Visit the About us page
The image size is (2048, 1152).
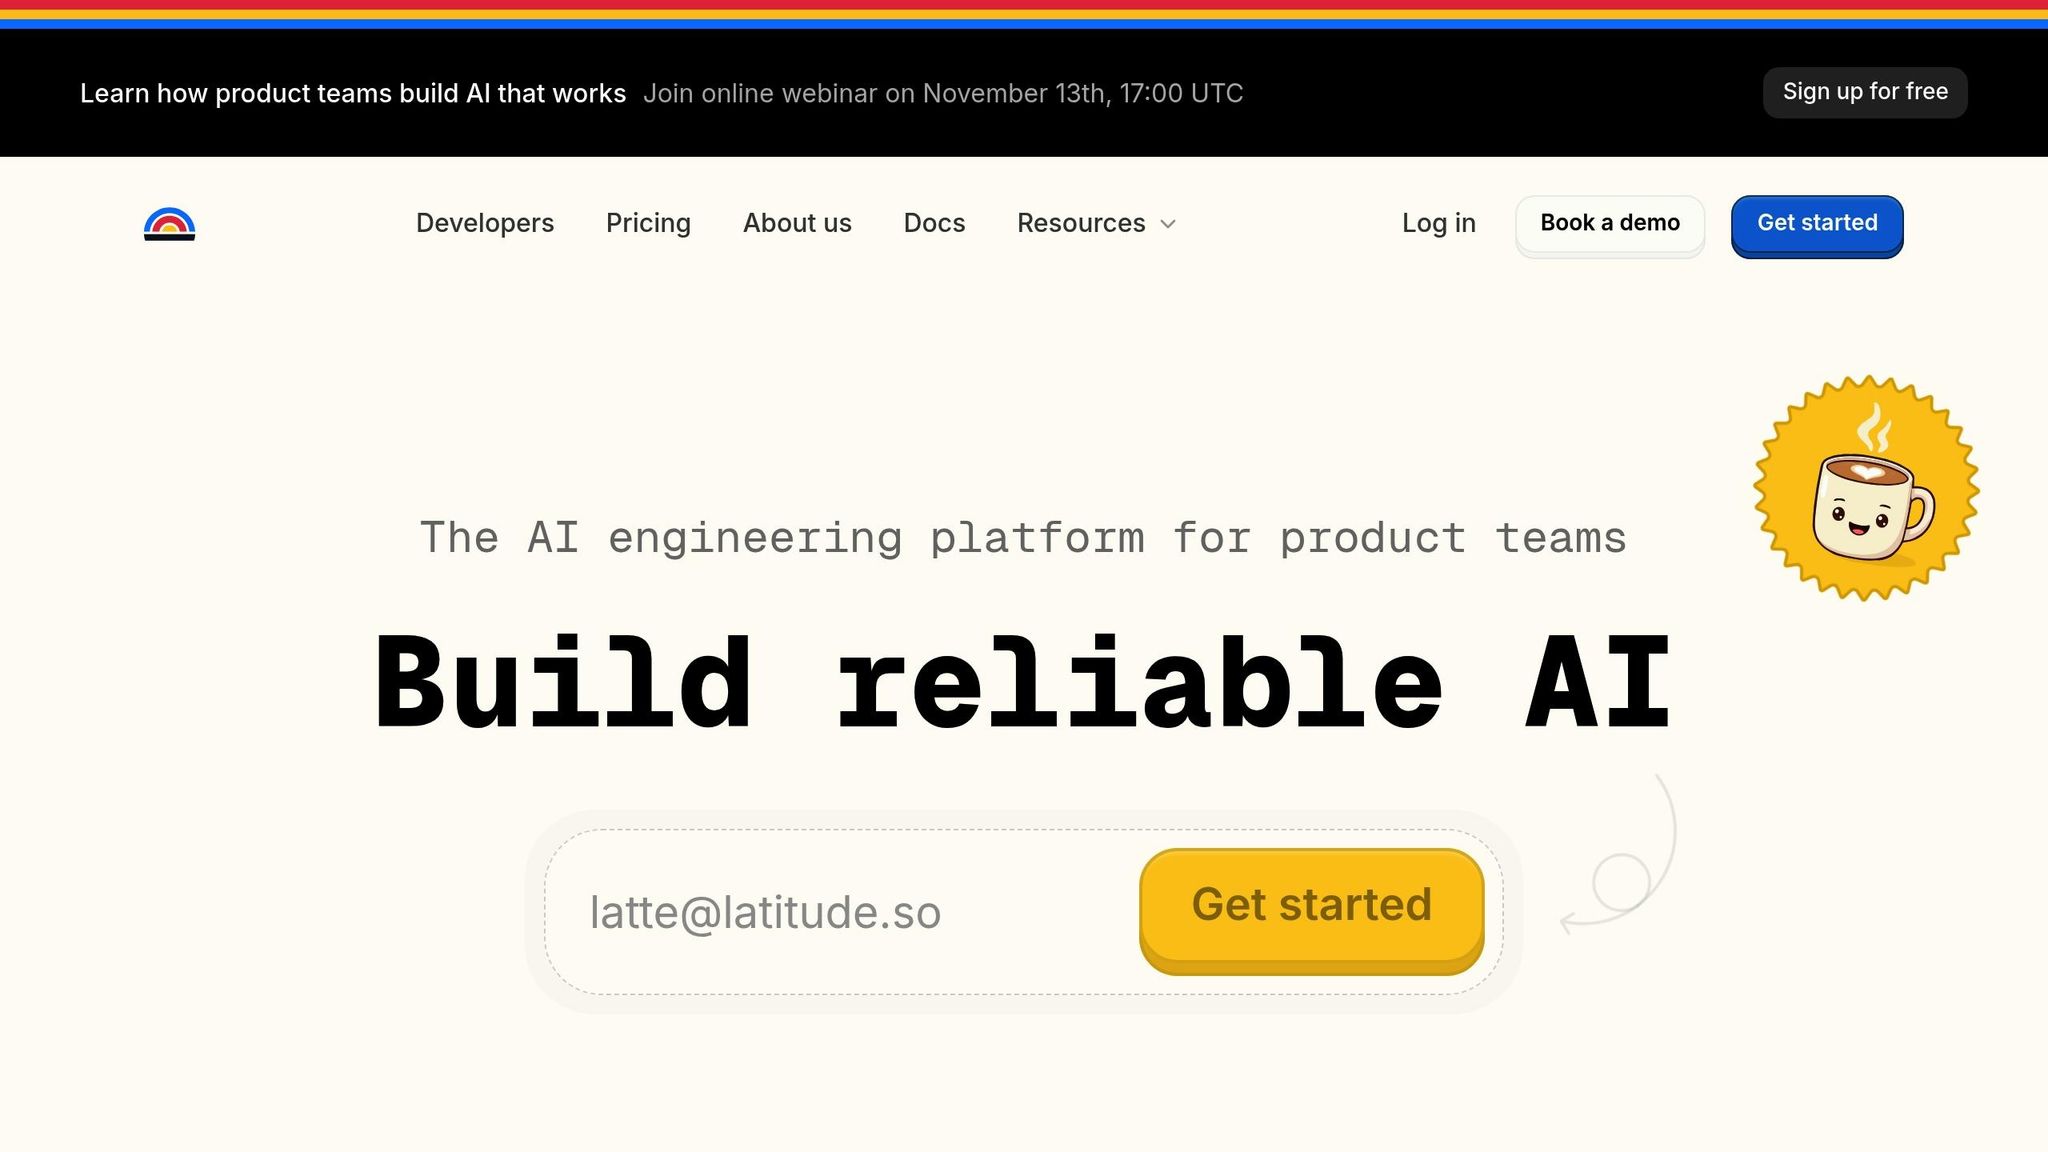pos(797,223)
